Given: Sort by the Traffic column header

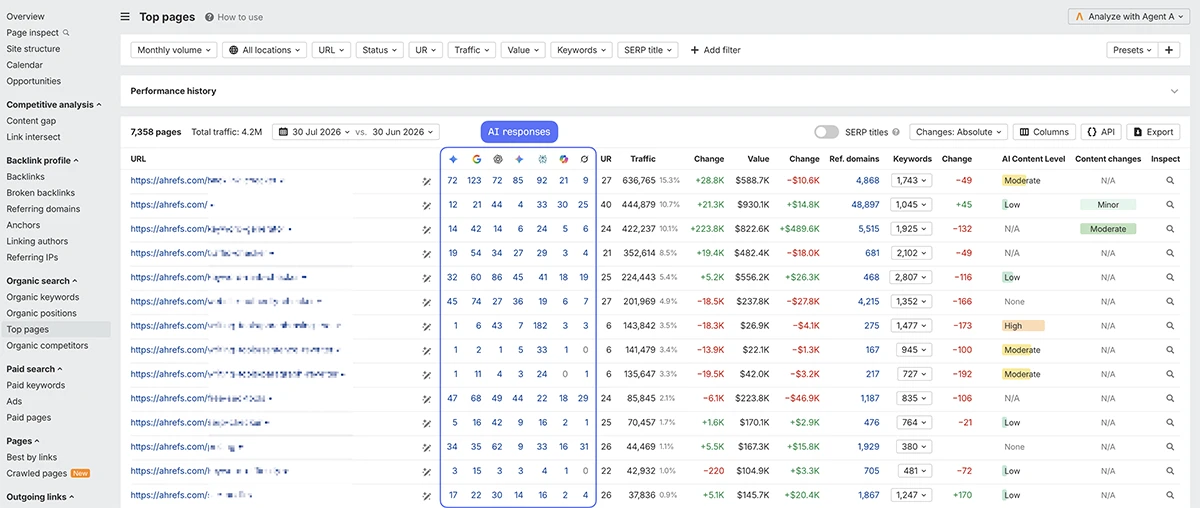Looking at the screenshot, I should click(643, 159).
